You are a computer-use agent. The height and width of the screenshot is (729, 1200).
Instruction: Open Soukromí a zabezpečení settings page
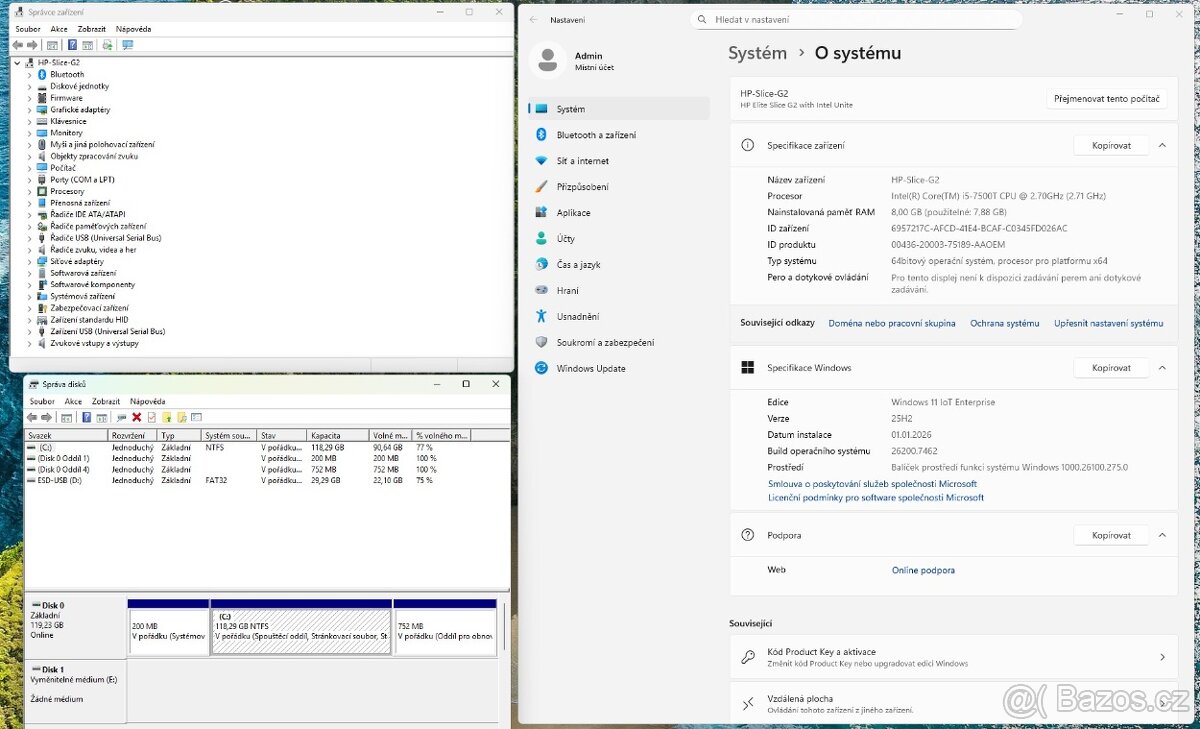pos(605,343)
